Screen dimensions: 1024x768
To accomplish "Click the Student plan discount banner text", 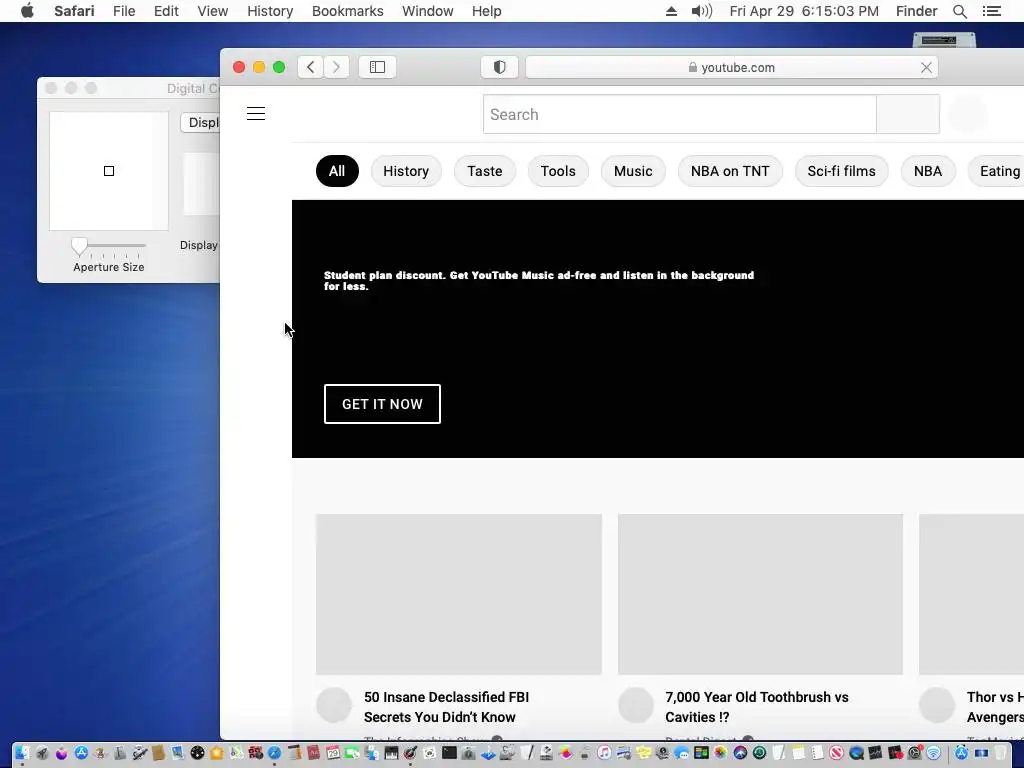I will [539, 281].
